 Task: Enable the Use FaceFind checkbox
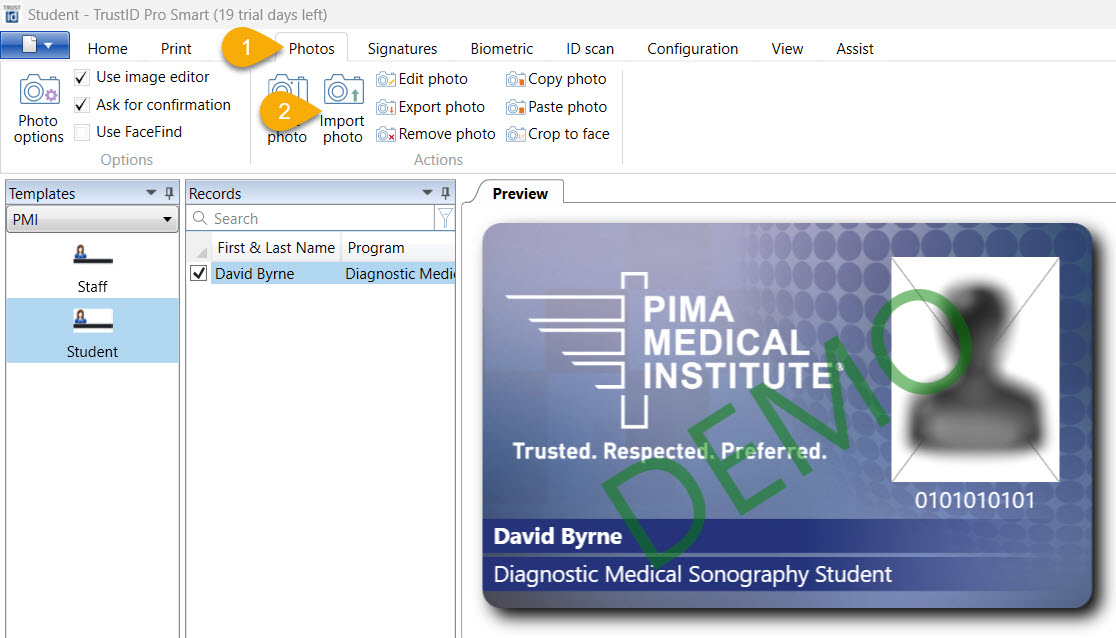point(82,132)
